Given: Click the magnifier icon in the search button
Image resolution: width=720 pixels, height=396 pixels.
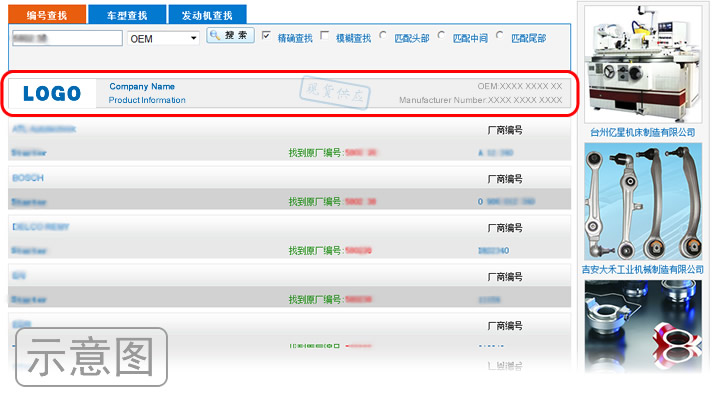Looking at the screenshot, I should [x=215, y=35].
